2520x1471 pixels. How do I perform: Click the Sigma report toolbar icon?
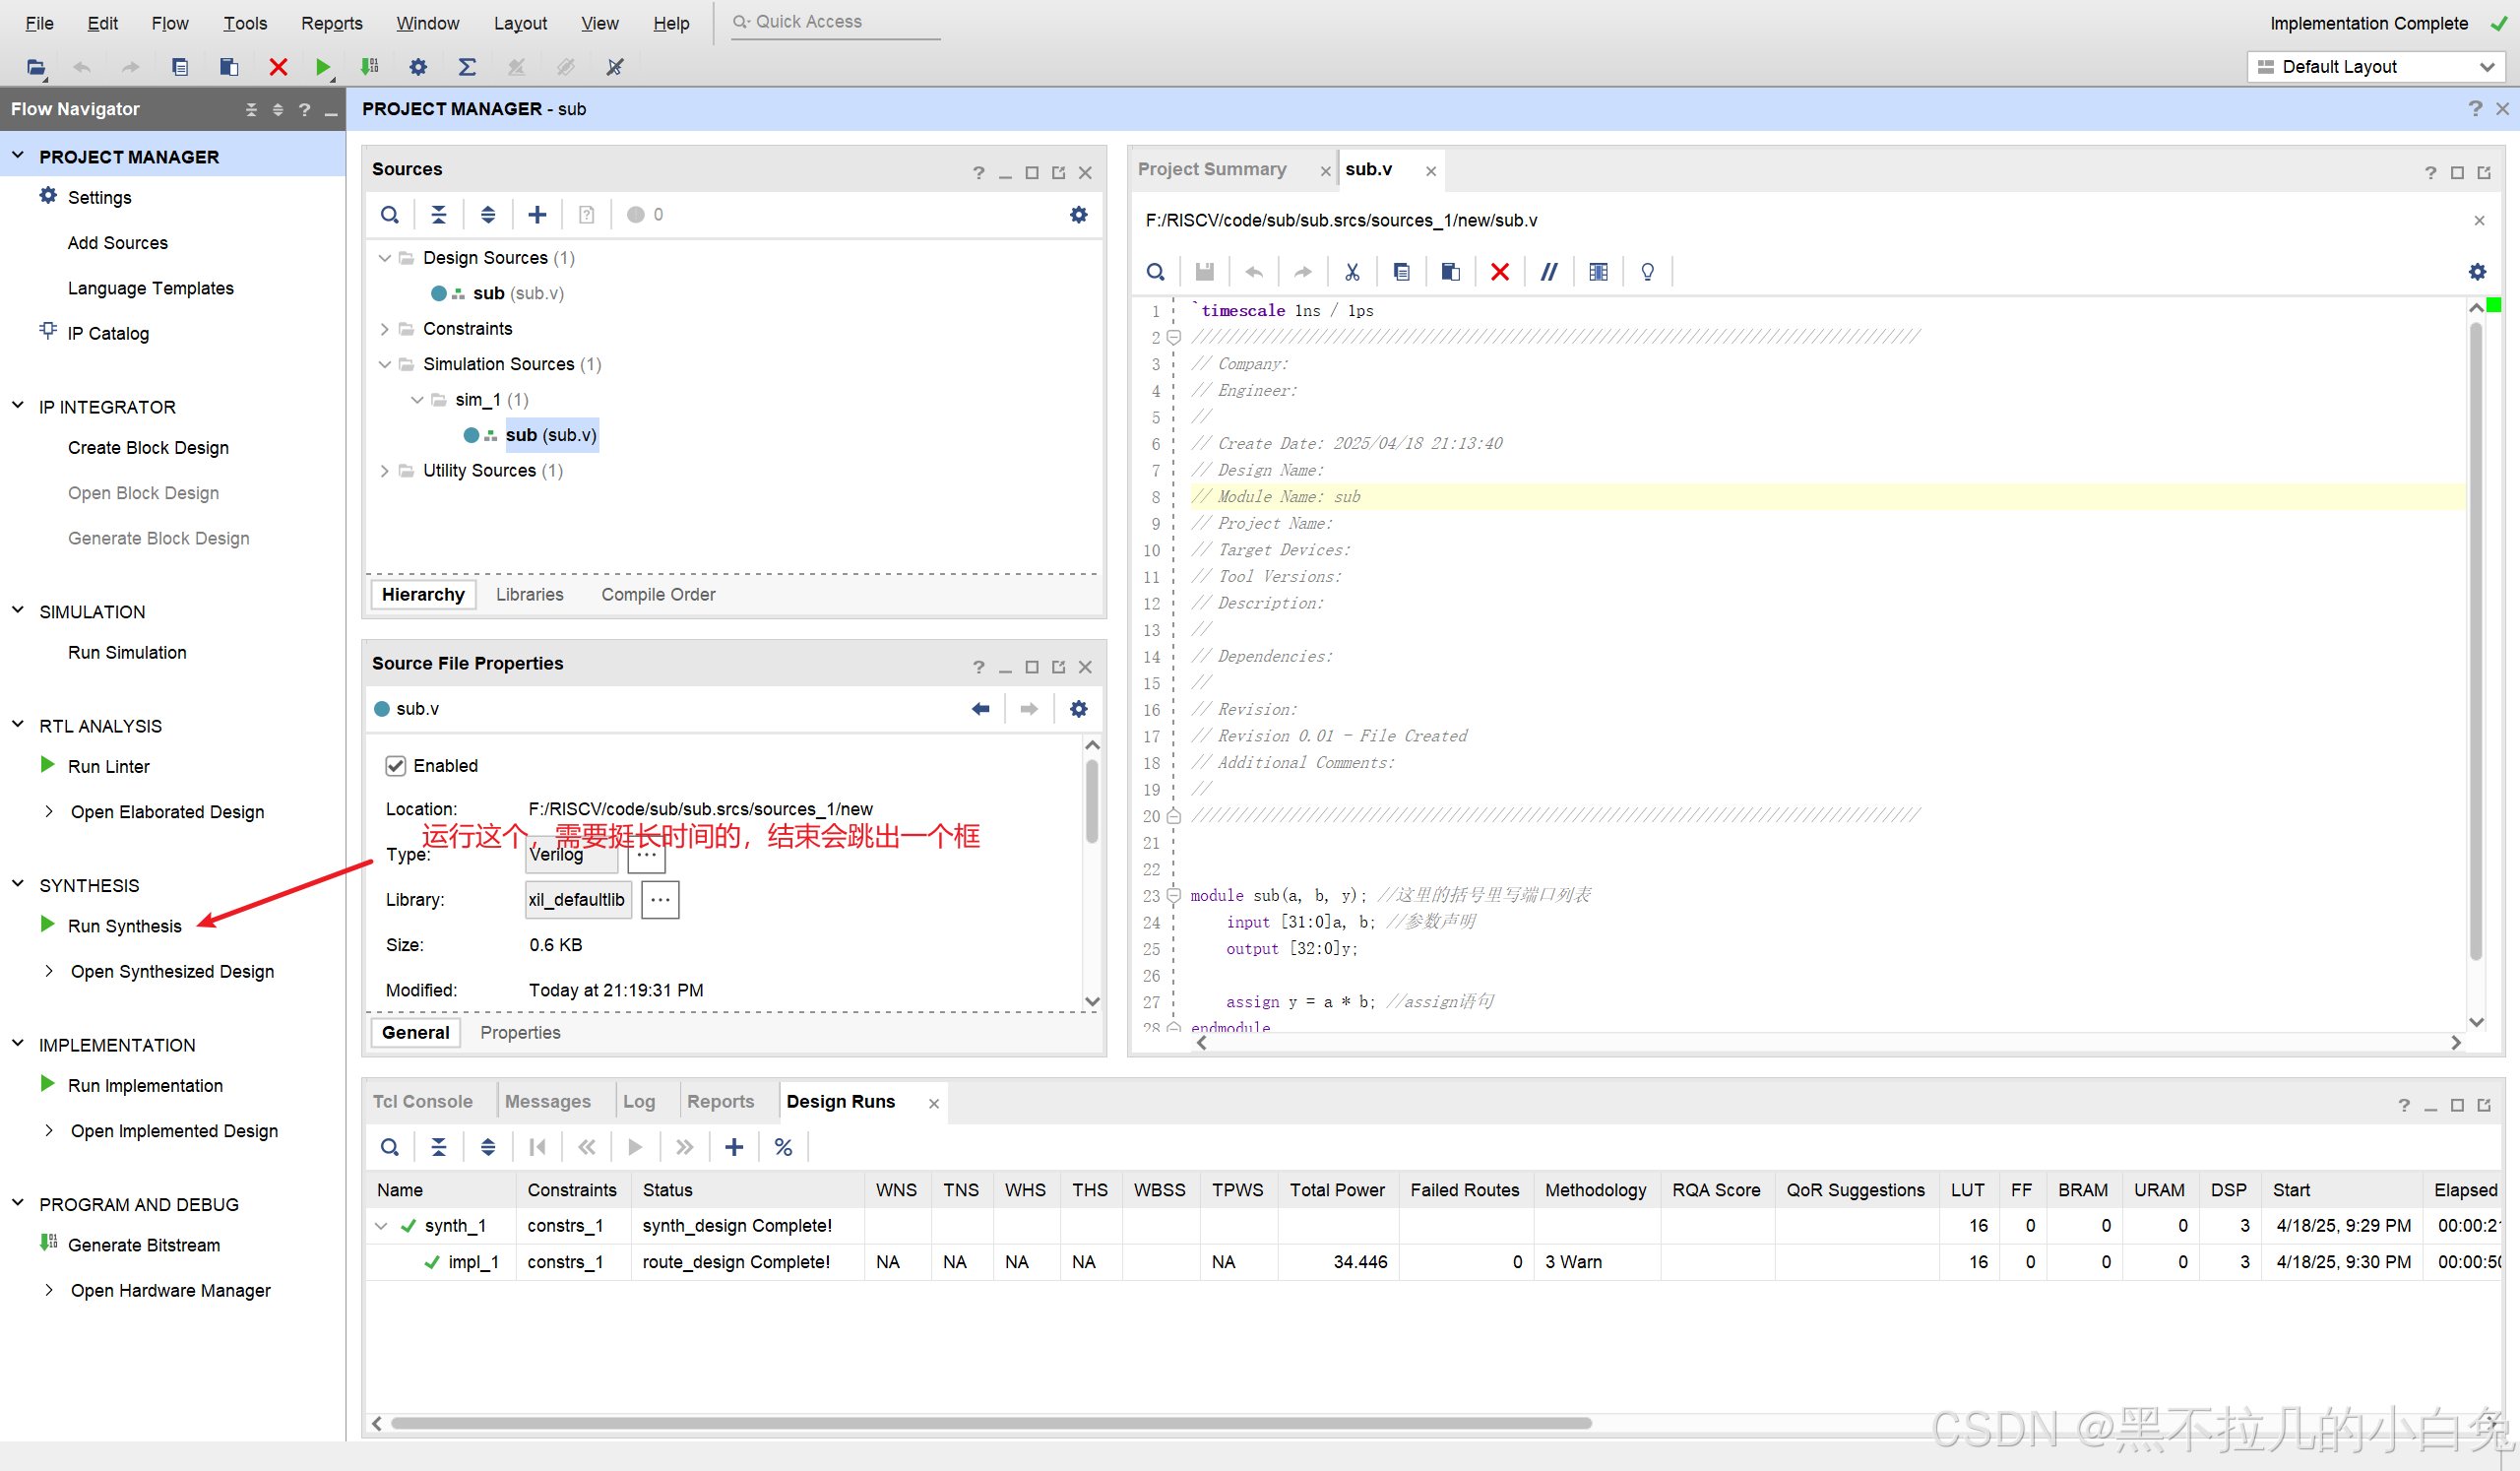point(466,67)
